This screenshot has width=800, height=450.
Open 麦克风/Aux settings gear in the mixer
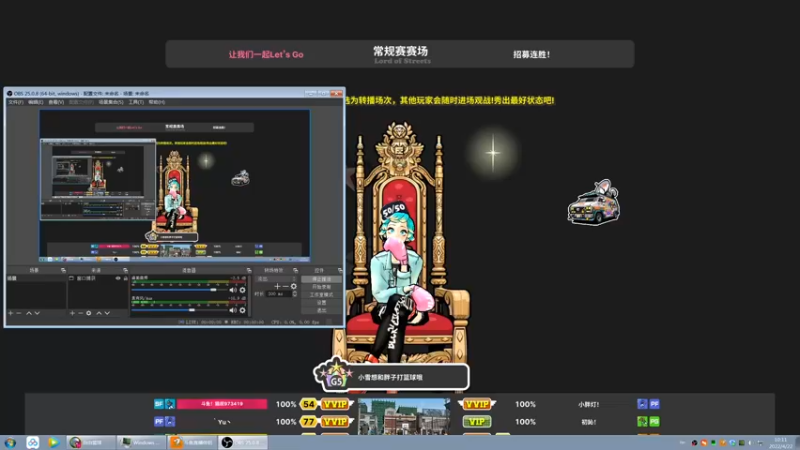pos(242,310)
